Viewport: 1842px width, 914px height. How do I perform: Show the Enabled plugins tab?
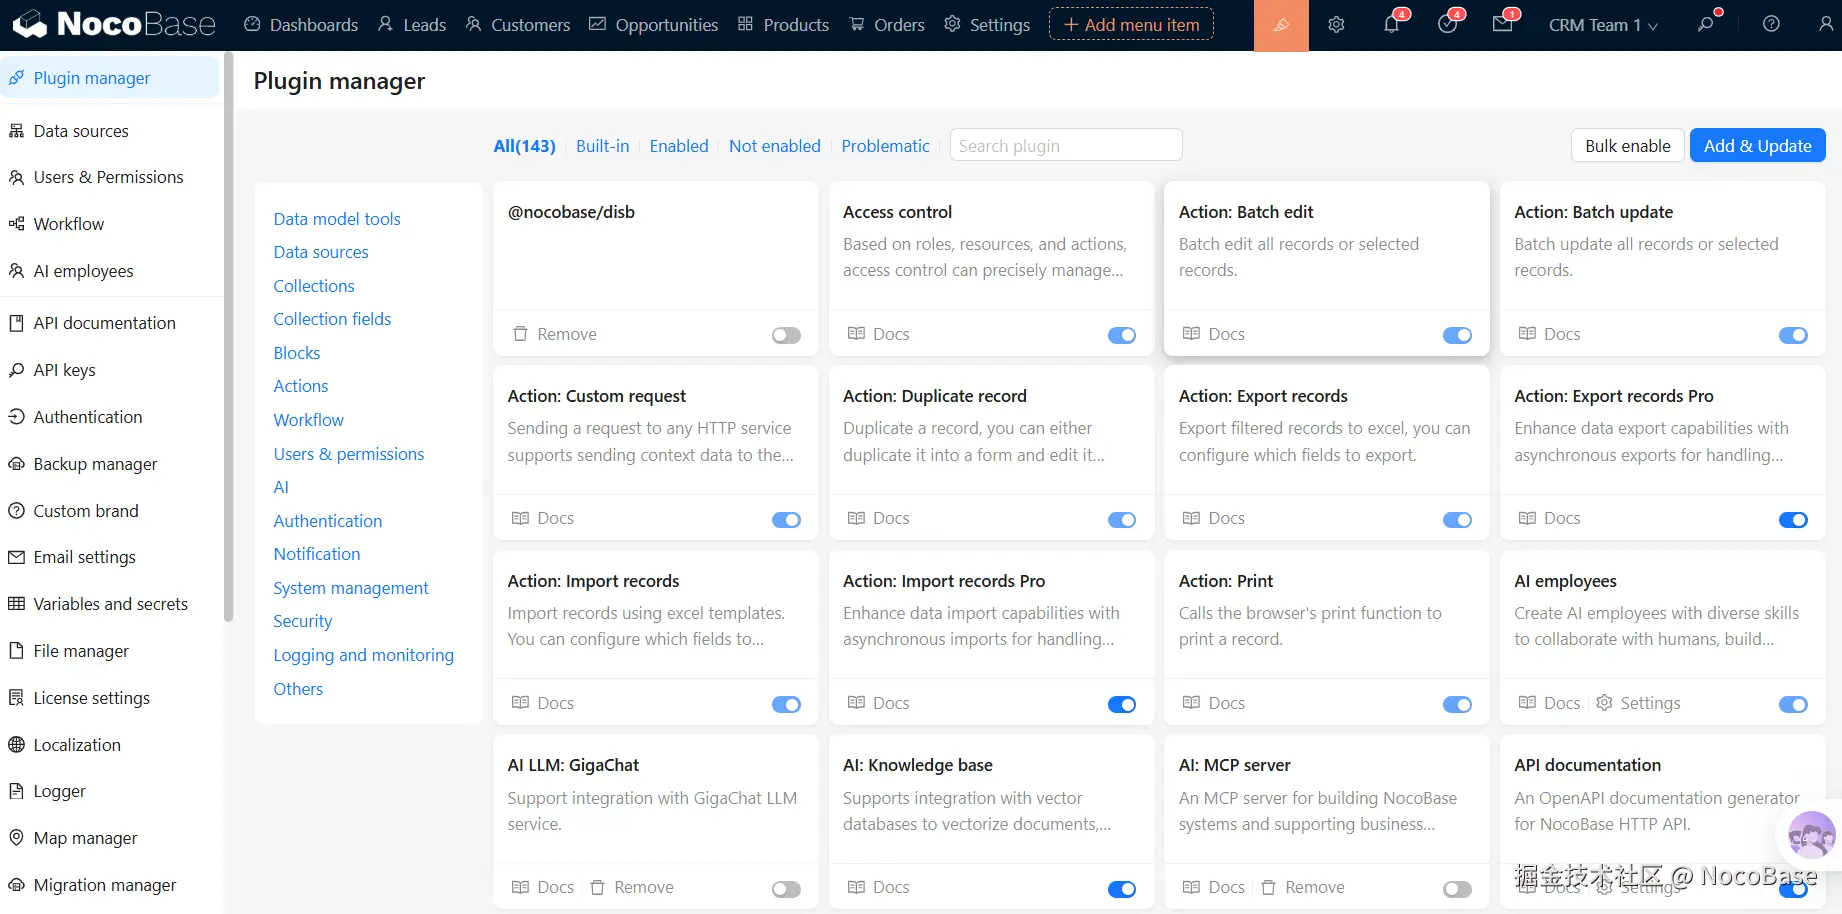click(x=679, y=146)
